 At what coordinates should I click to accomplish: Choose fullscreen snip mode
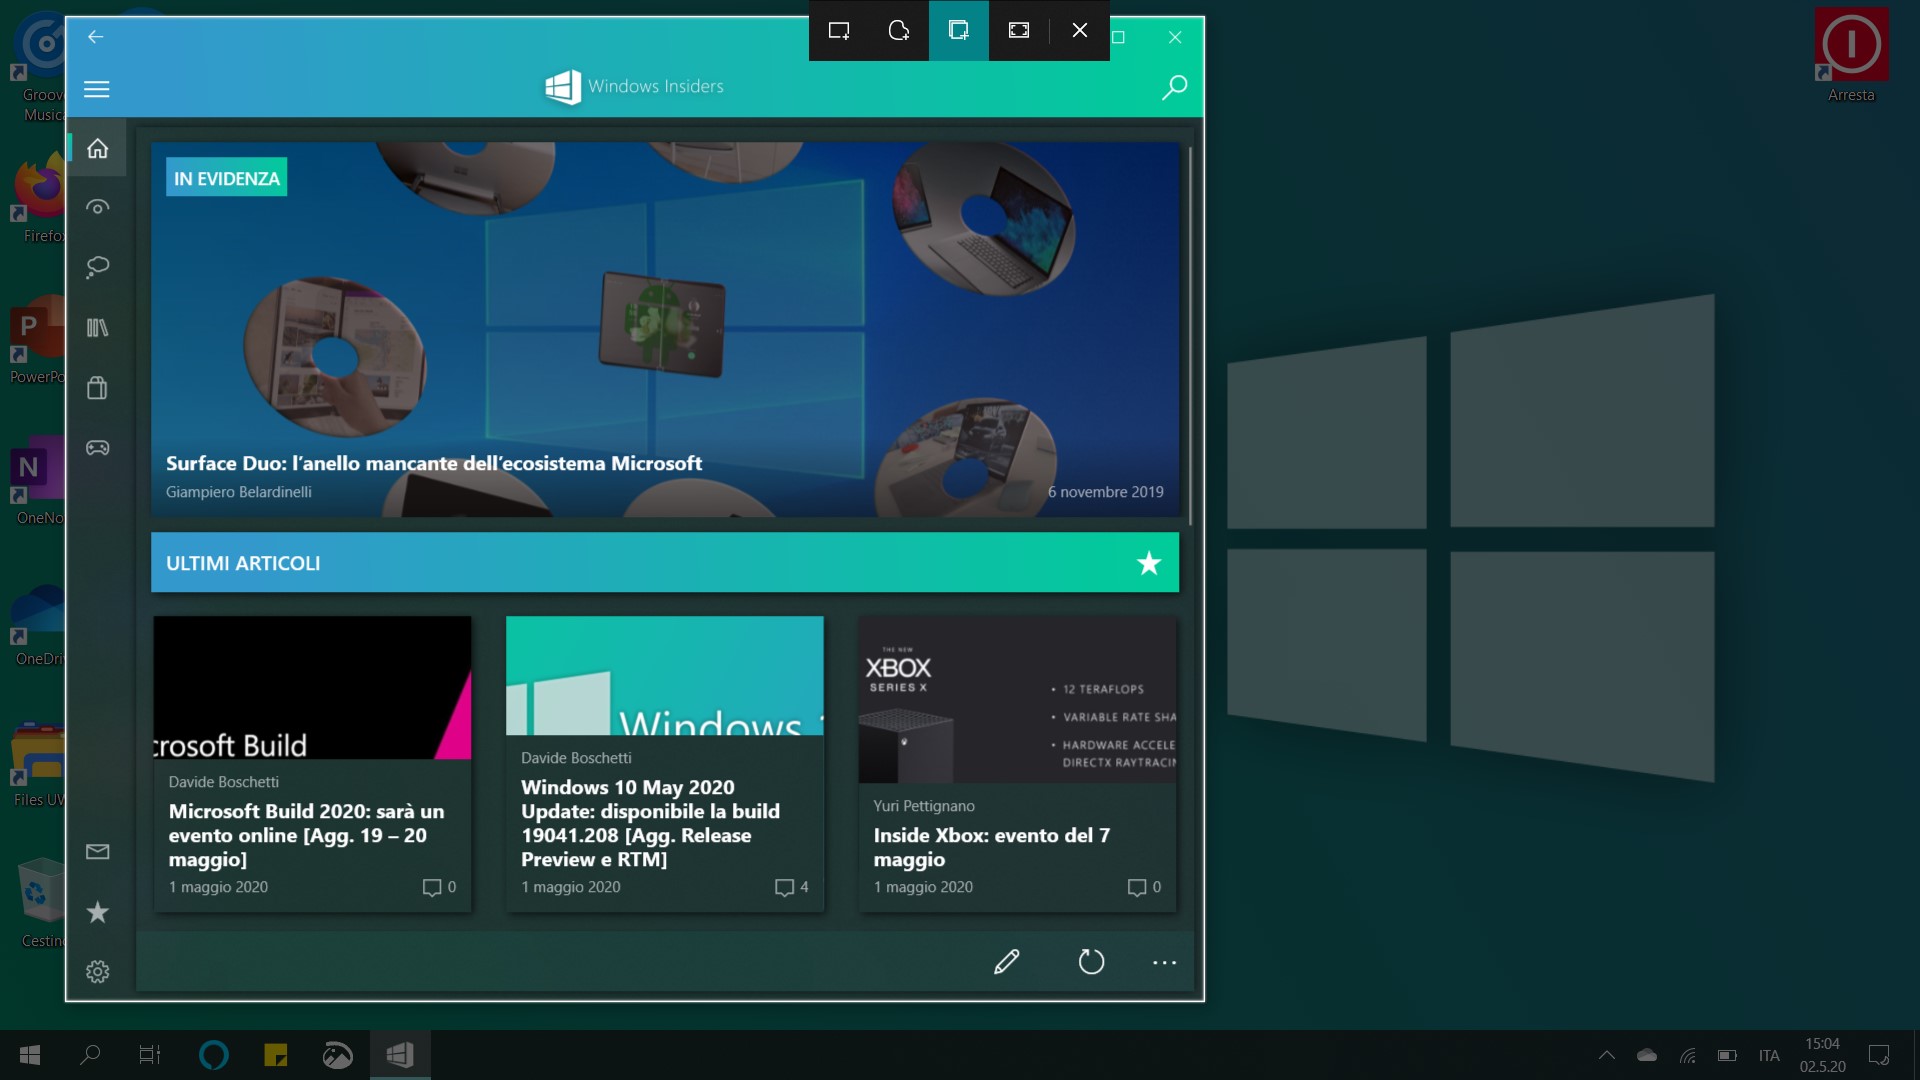pyautogui.click(x=1019, y=31)
